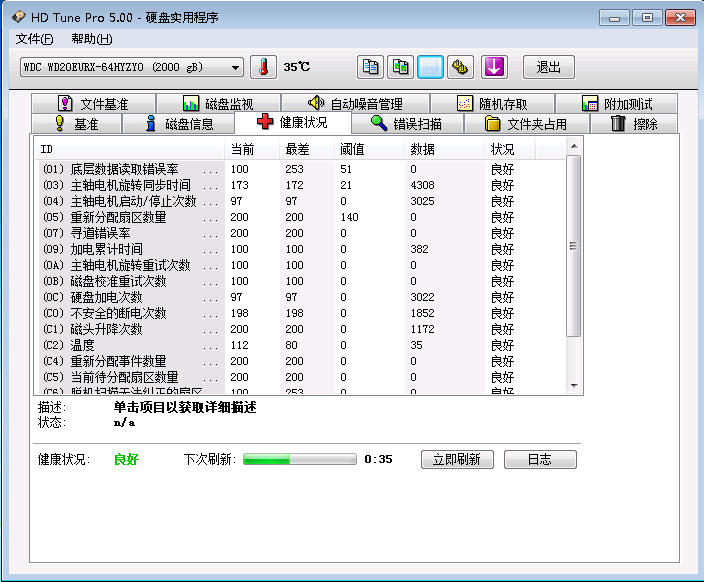Screen dimensions: 704x582
Task: Select row (0C) 硬盘加电次数
Action: tap(300, 297)
